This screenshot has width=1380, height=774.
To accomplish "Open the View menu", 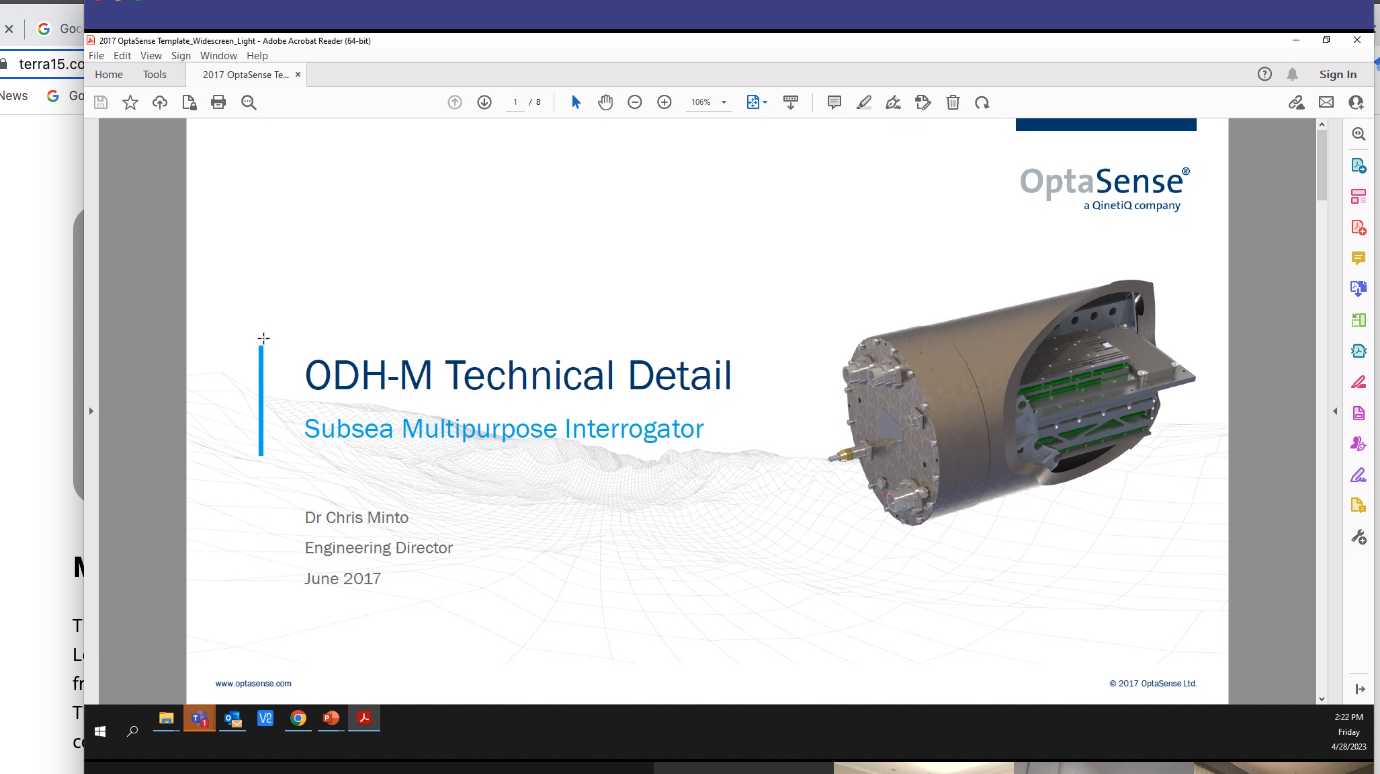I will 151,56.
